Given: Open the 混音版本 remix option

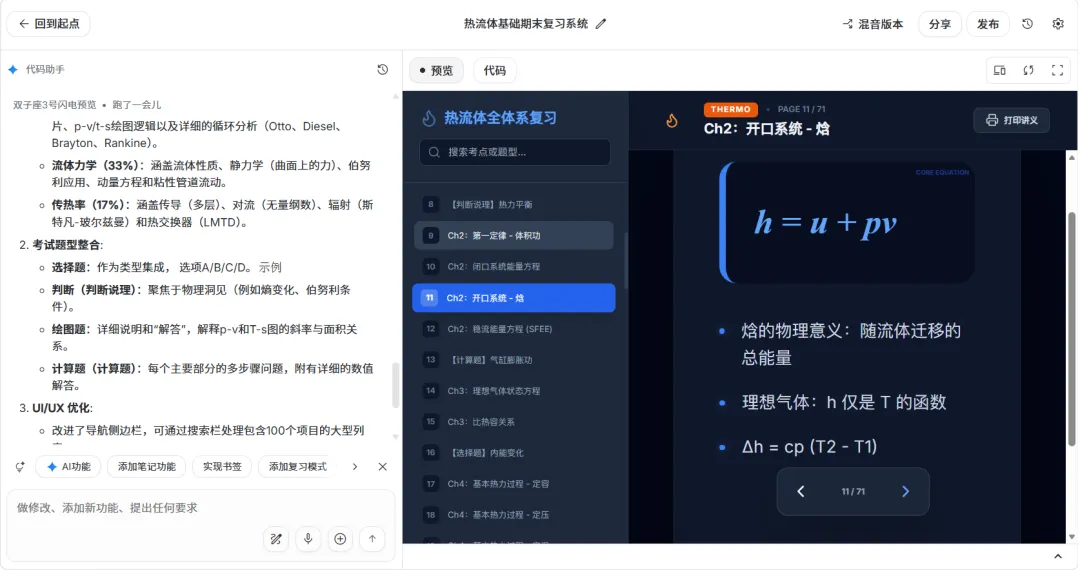Looking at the screenshot, I should [872, 24].
